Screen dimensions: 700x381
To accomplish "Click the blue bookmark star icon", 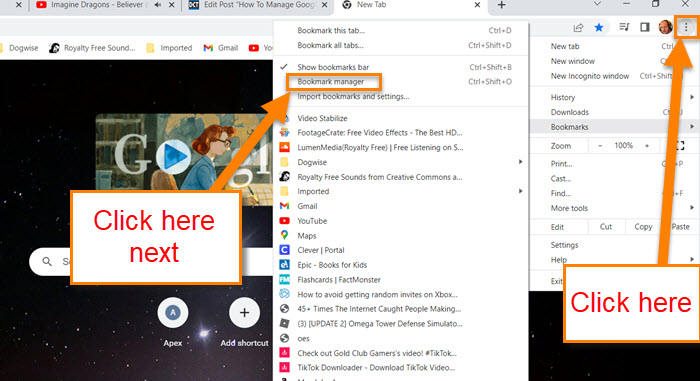I will tap(599, 28).
